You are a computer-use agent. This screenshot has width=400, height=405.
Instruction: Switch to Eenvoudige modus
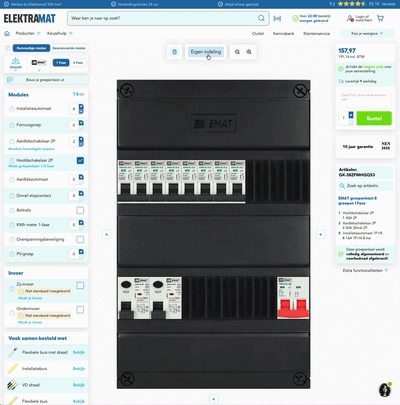click(x=32, y=48)
